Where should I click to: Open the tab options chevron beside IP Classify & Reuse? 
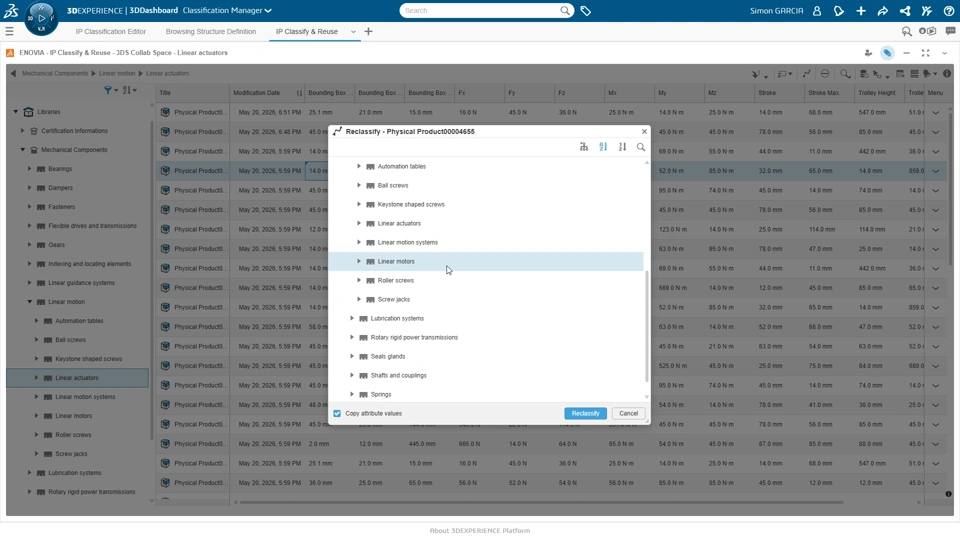353,32
